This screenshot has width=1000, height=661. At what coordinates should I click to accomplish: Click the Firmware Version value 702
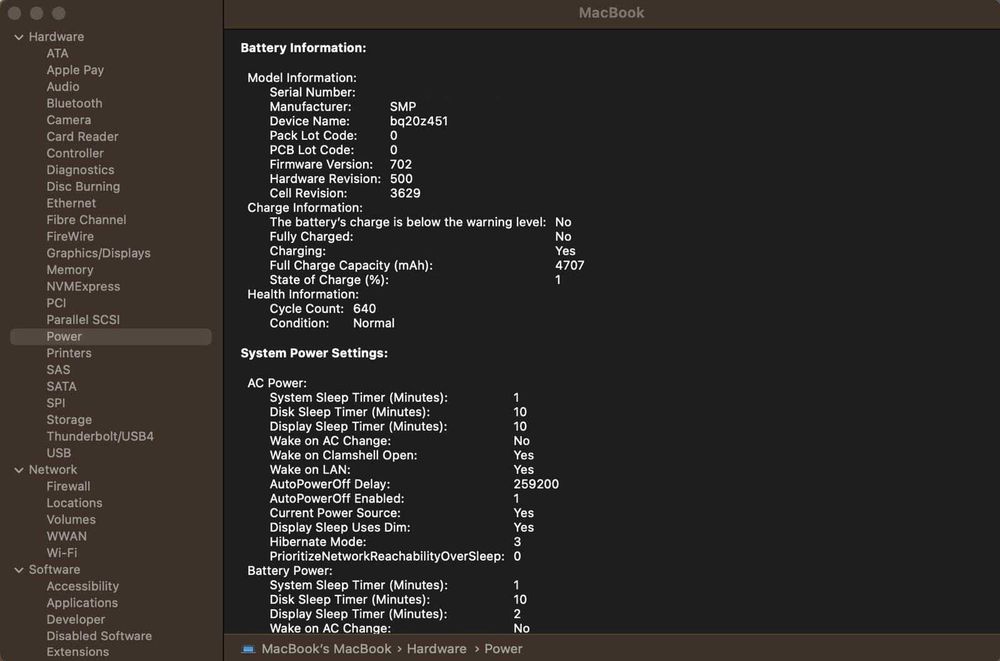click(401, 165)
